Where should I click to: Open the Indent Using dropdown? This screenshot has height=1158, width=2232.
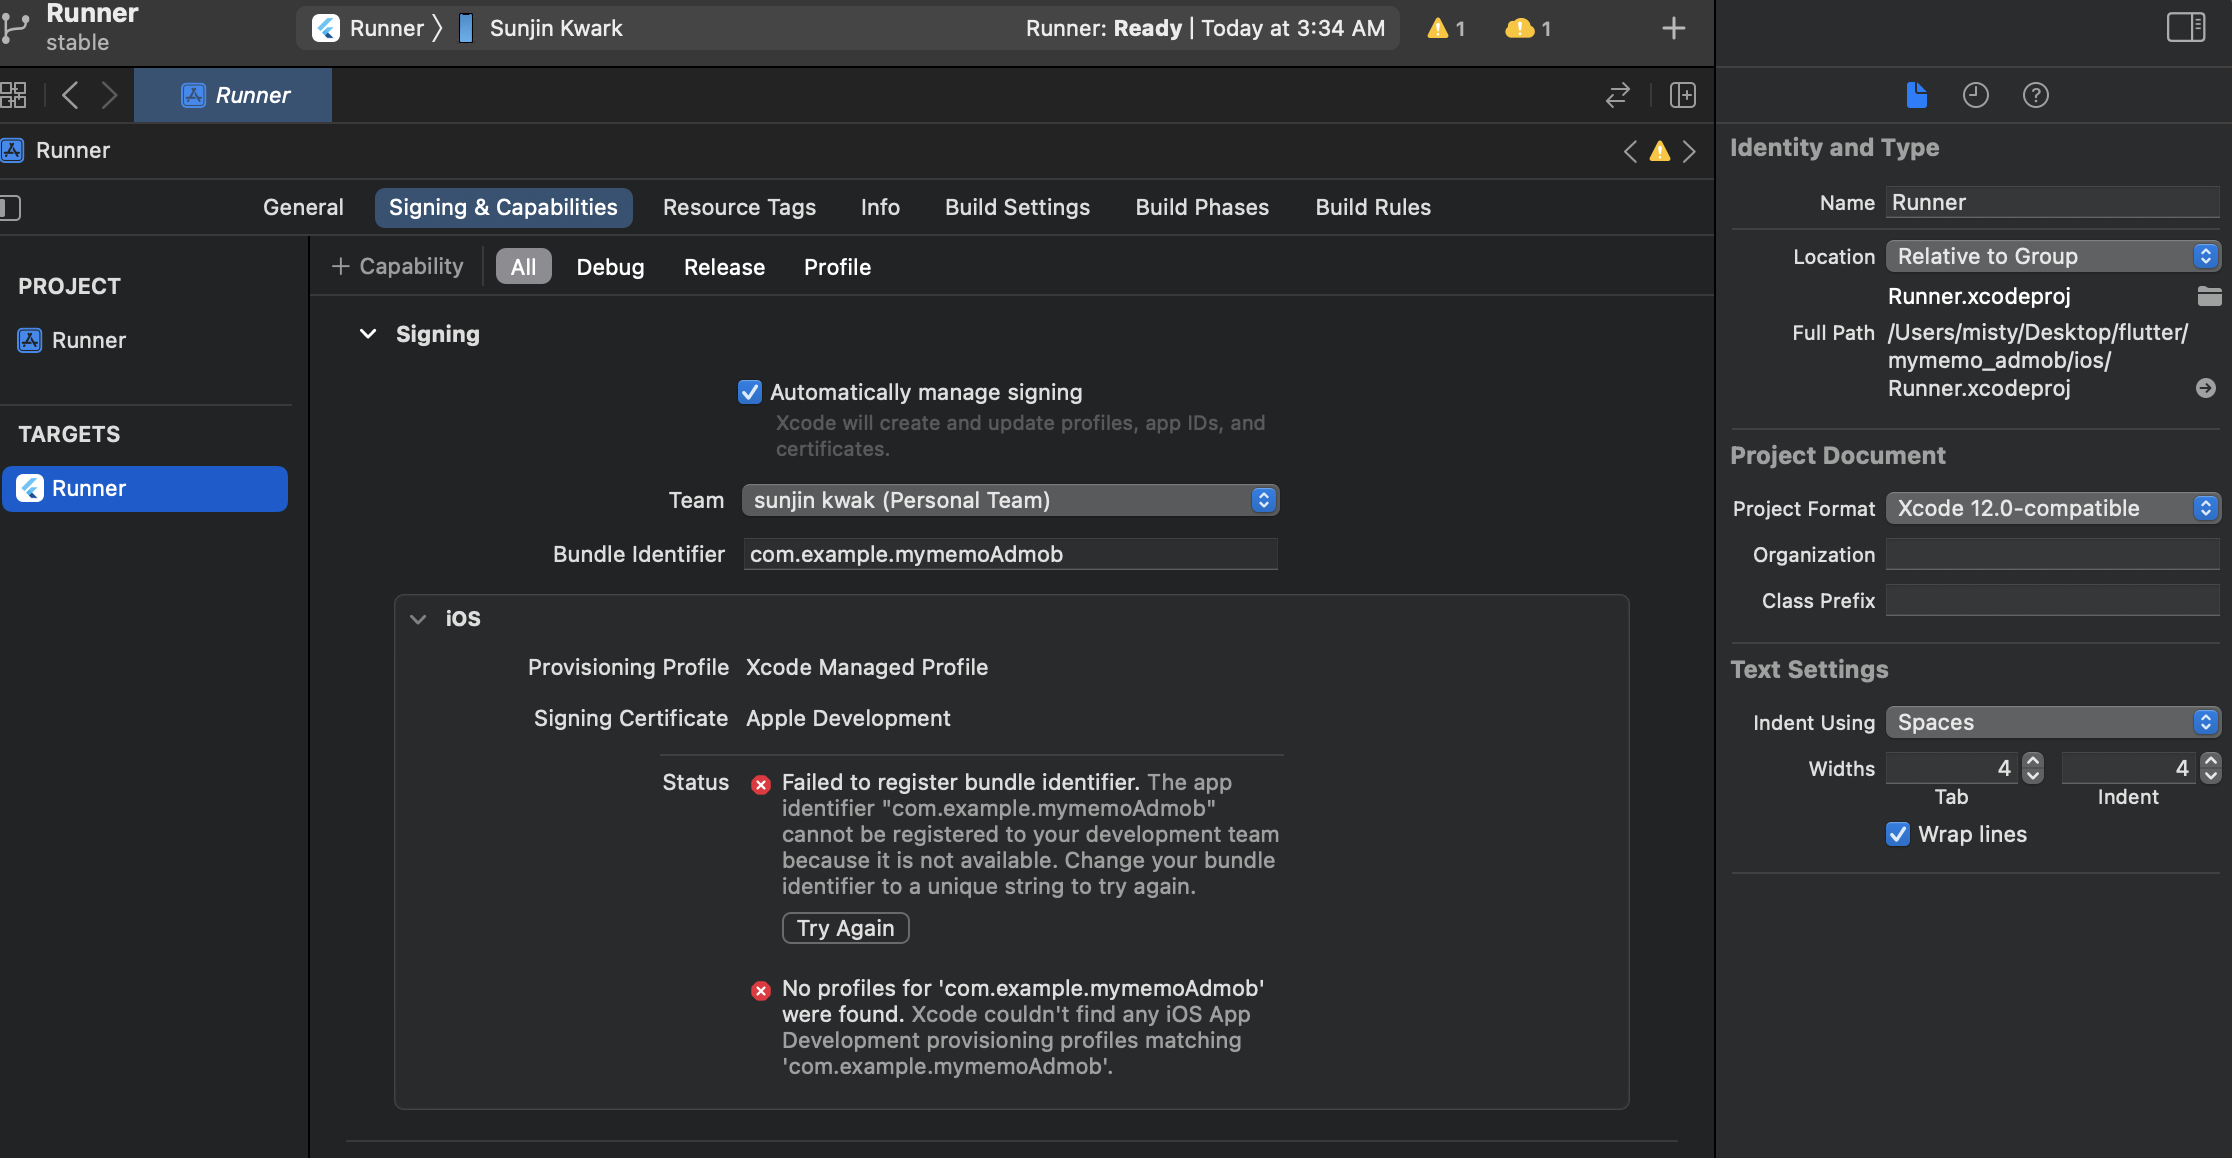[2053, 722]
